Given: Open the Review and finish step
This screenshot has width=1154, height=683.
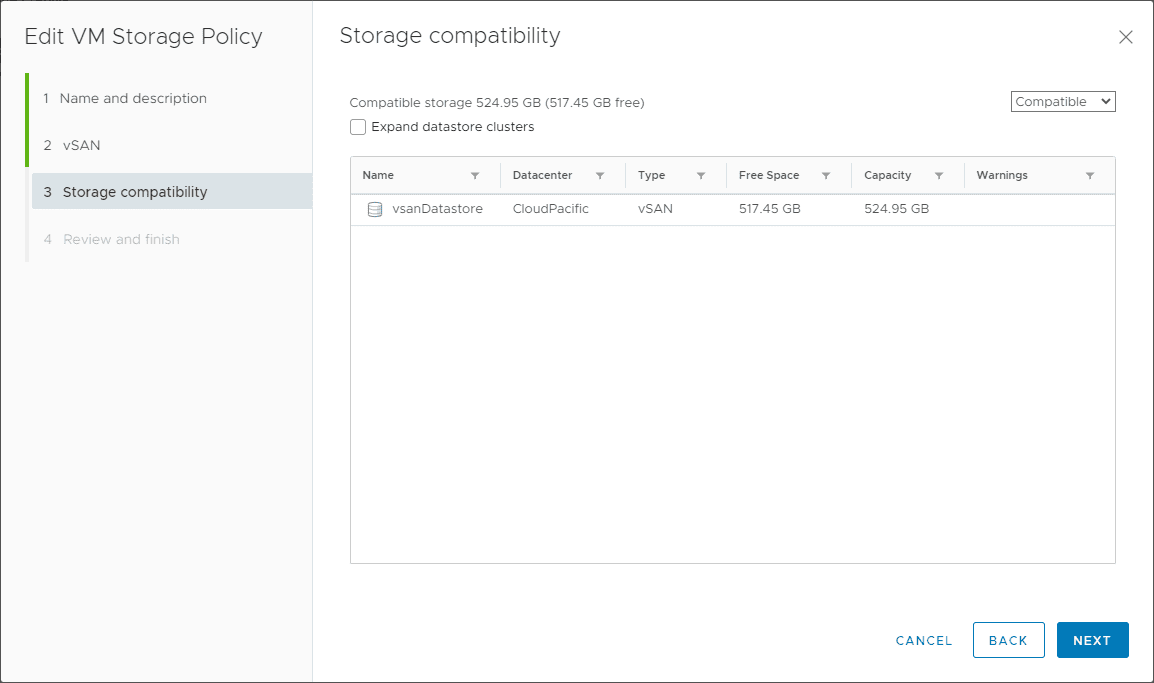Looking at the screenshot, I should (x=121, y=239).
